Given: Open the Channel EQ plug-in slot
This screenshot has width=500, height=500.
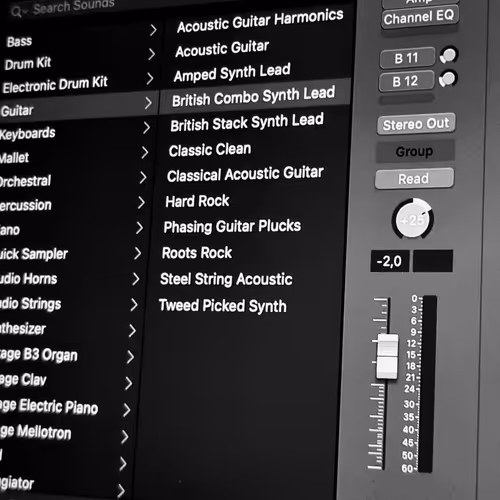Looking at the screenshot, I should [x=420, y=17].
